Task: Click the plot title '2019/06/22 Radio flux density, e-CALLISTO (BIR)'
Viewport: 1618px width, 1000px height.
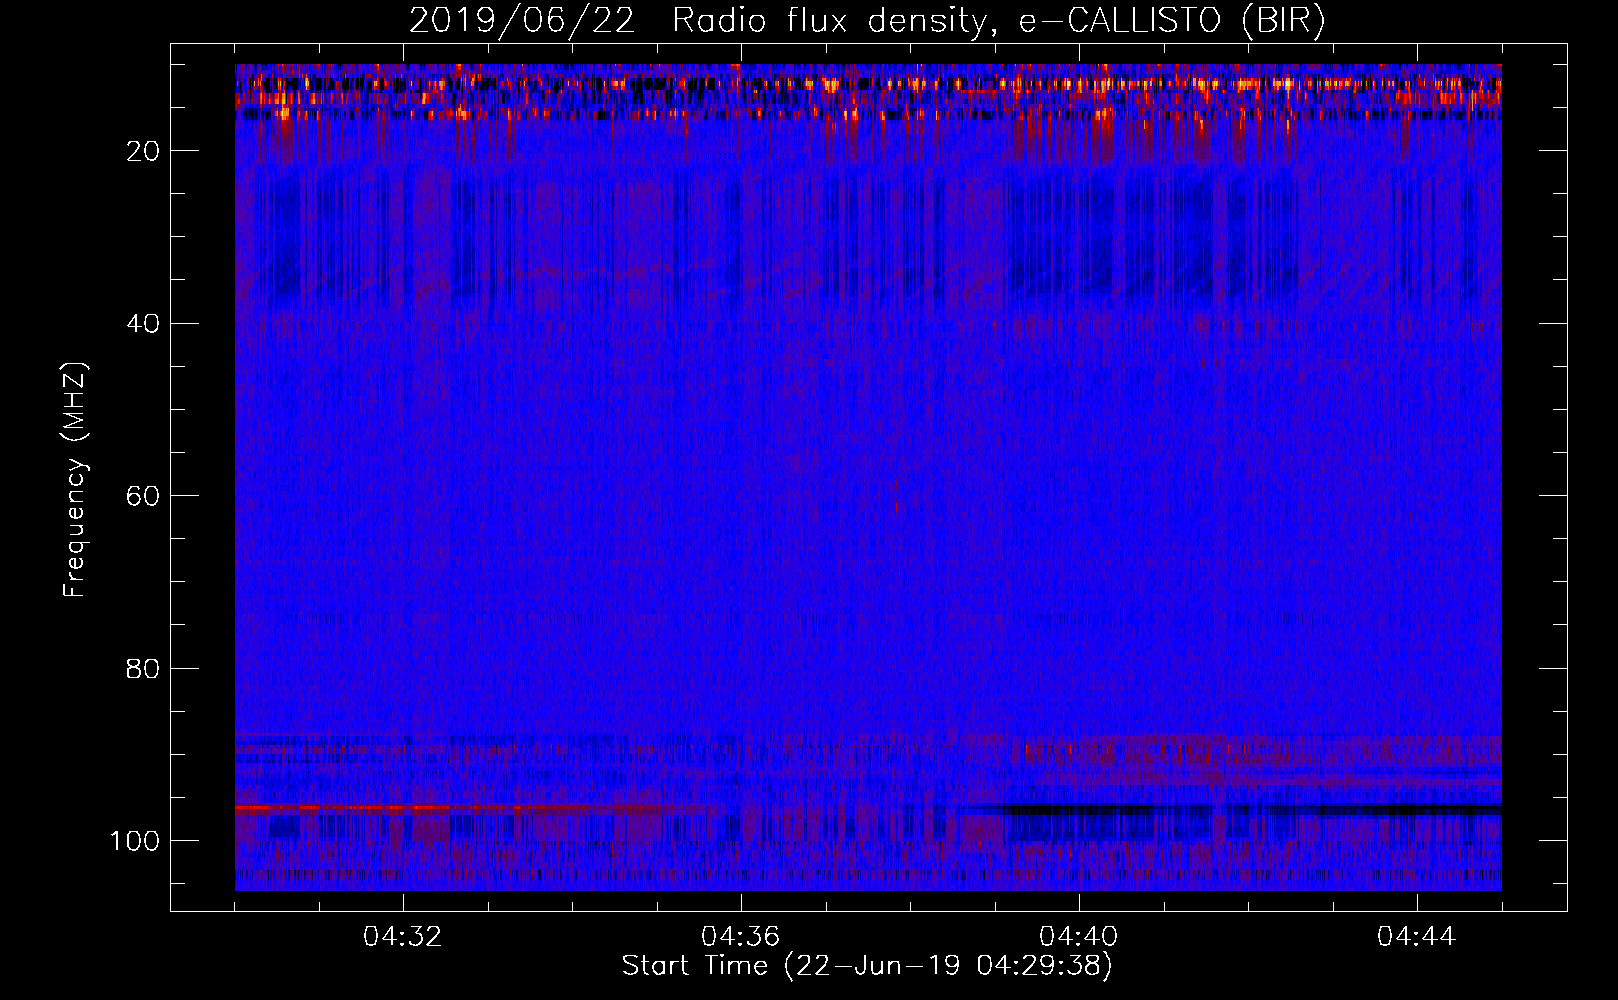Action: coord(867,21)
